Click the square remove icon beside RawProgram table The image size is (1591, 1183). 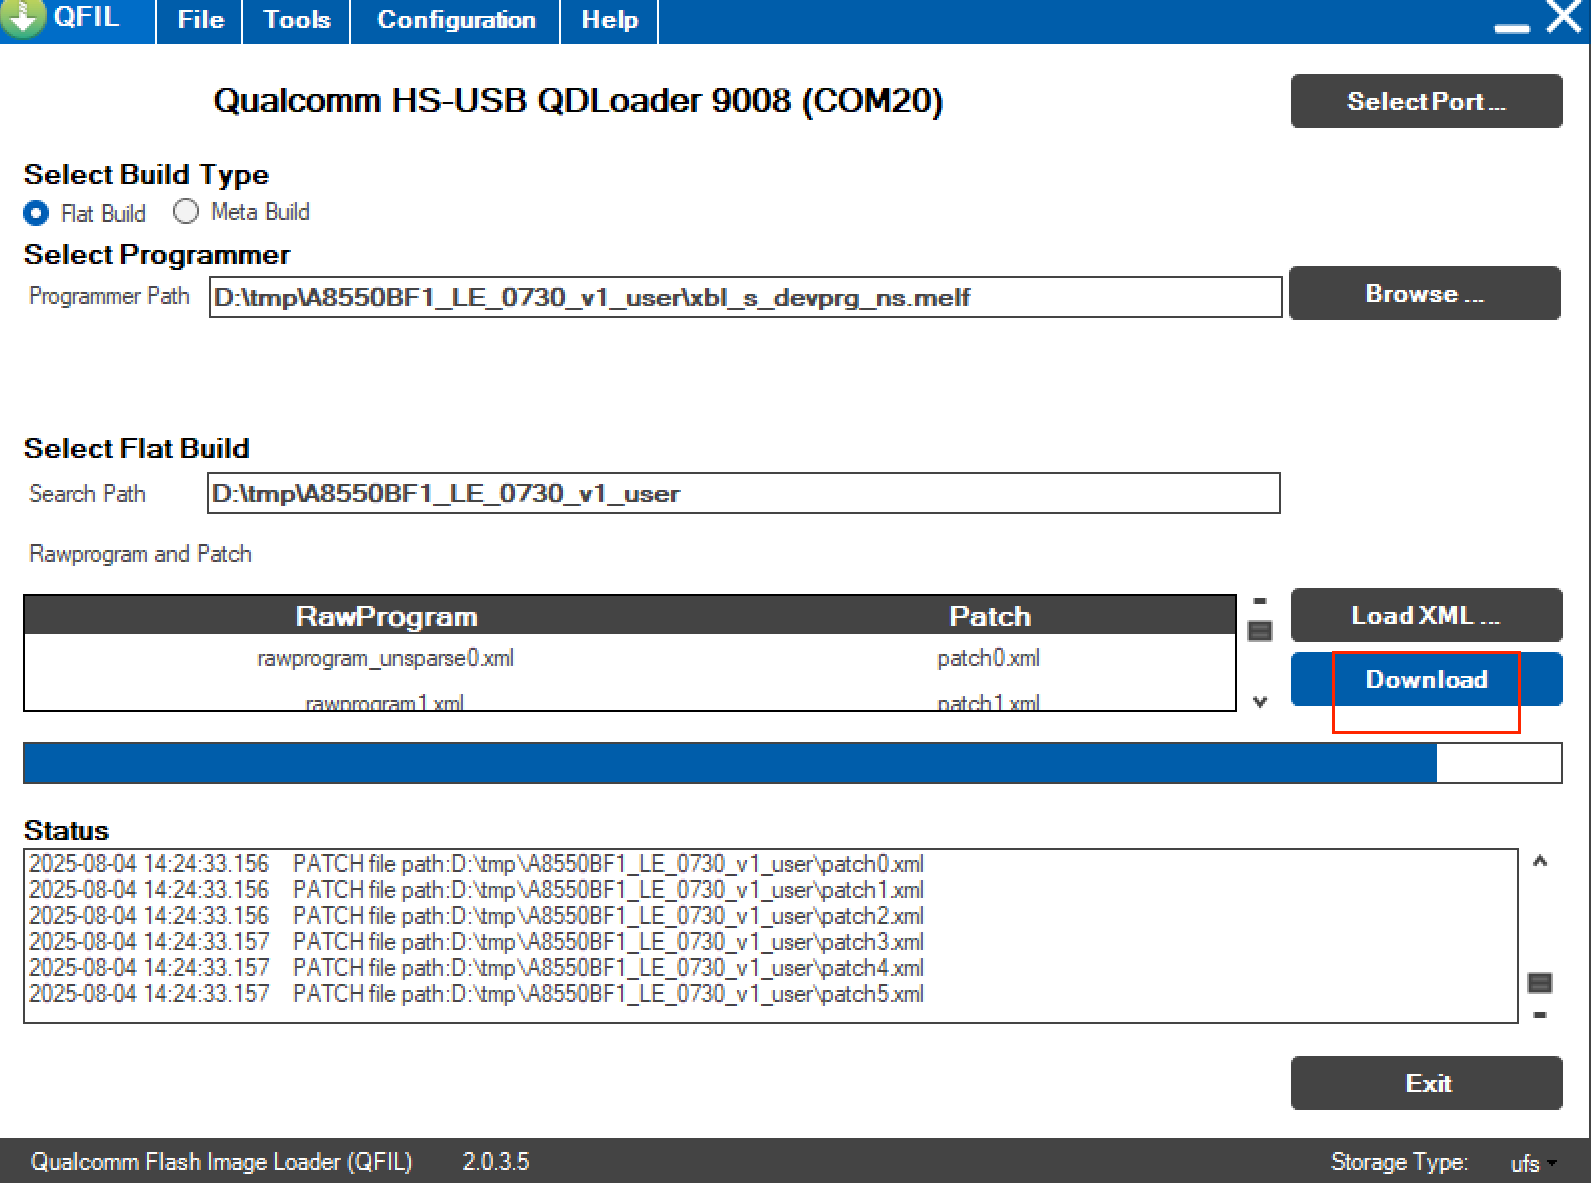(x=1260, y=631)
